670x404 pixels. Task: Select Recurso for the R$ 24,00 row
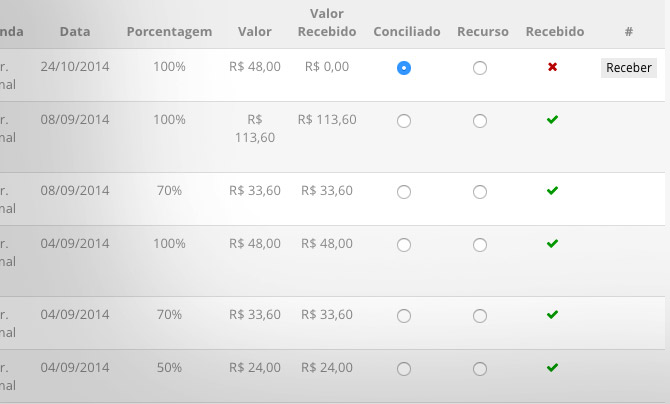point(480,369)
